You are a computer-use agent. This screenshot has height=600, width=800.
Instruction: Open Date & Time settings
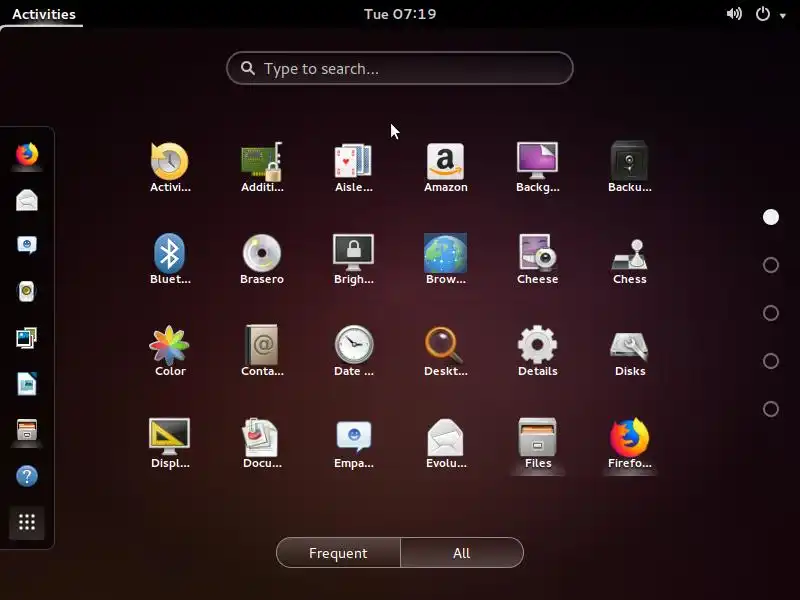[x=354, y=351]
